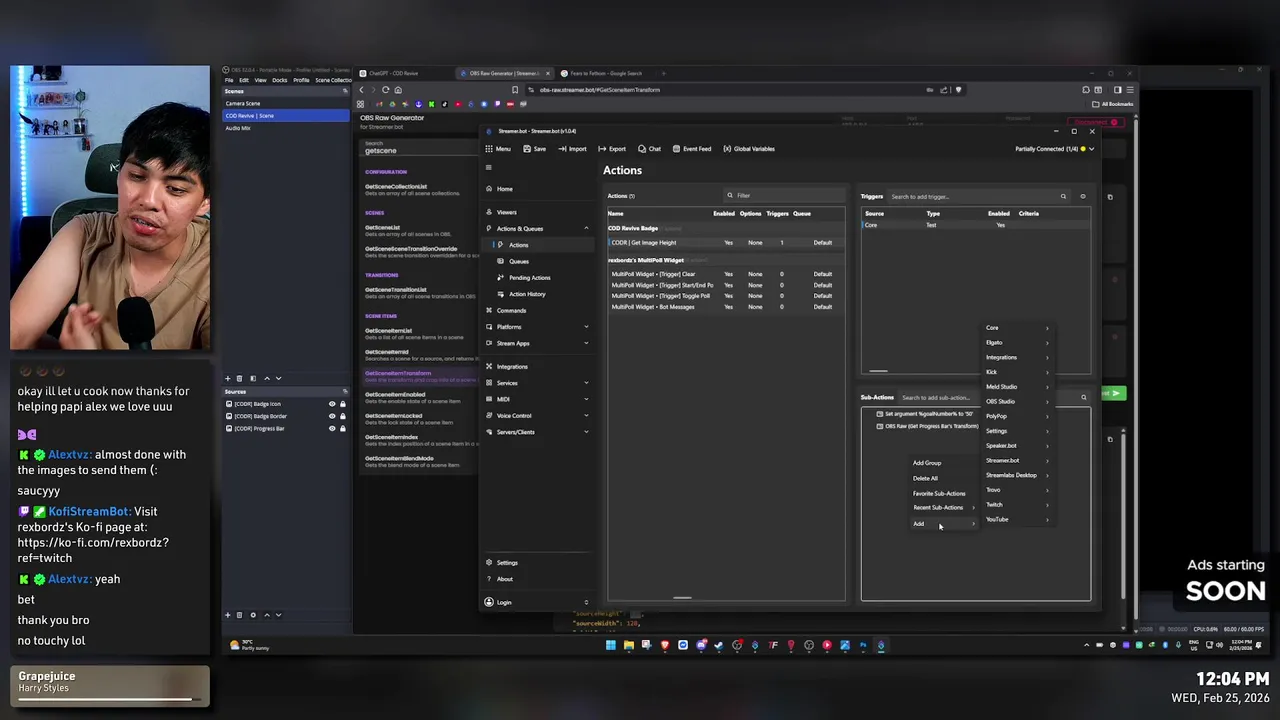Select Audio Mix scene in OBS

(286, 128)
